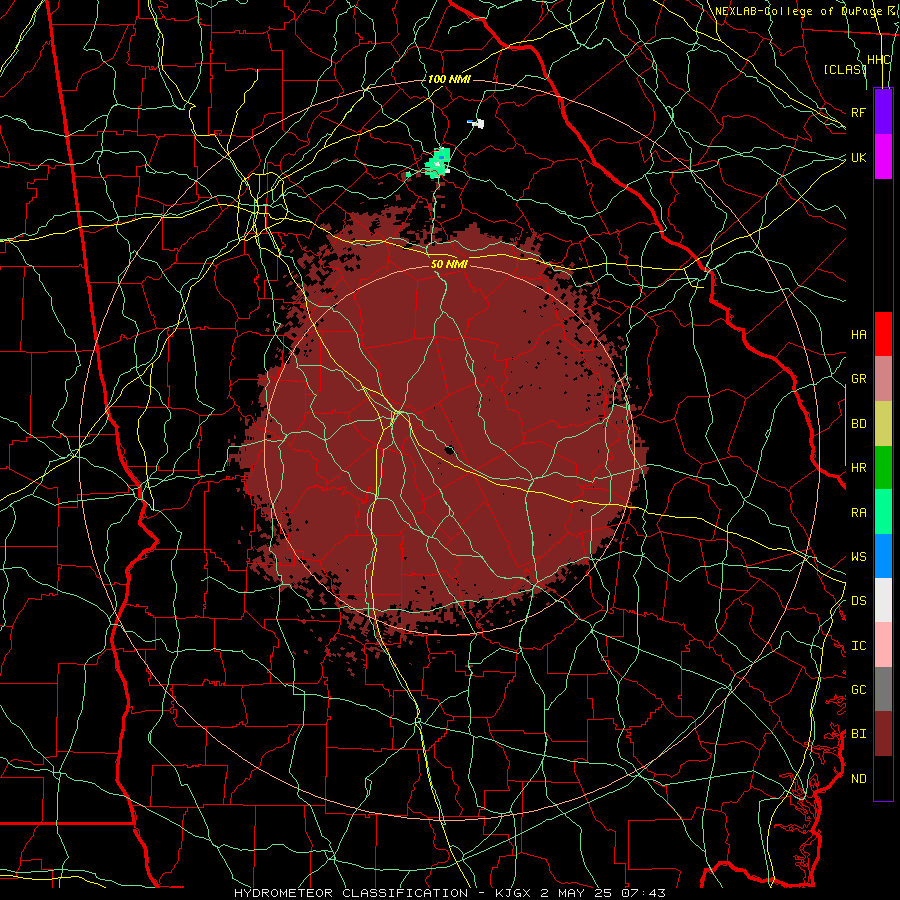Click the HHC product code text
Image resolution: width=900 pixels, height=900 pixels.
click(x=879, y=60)
